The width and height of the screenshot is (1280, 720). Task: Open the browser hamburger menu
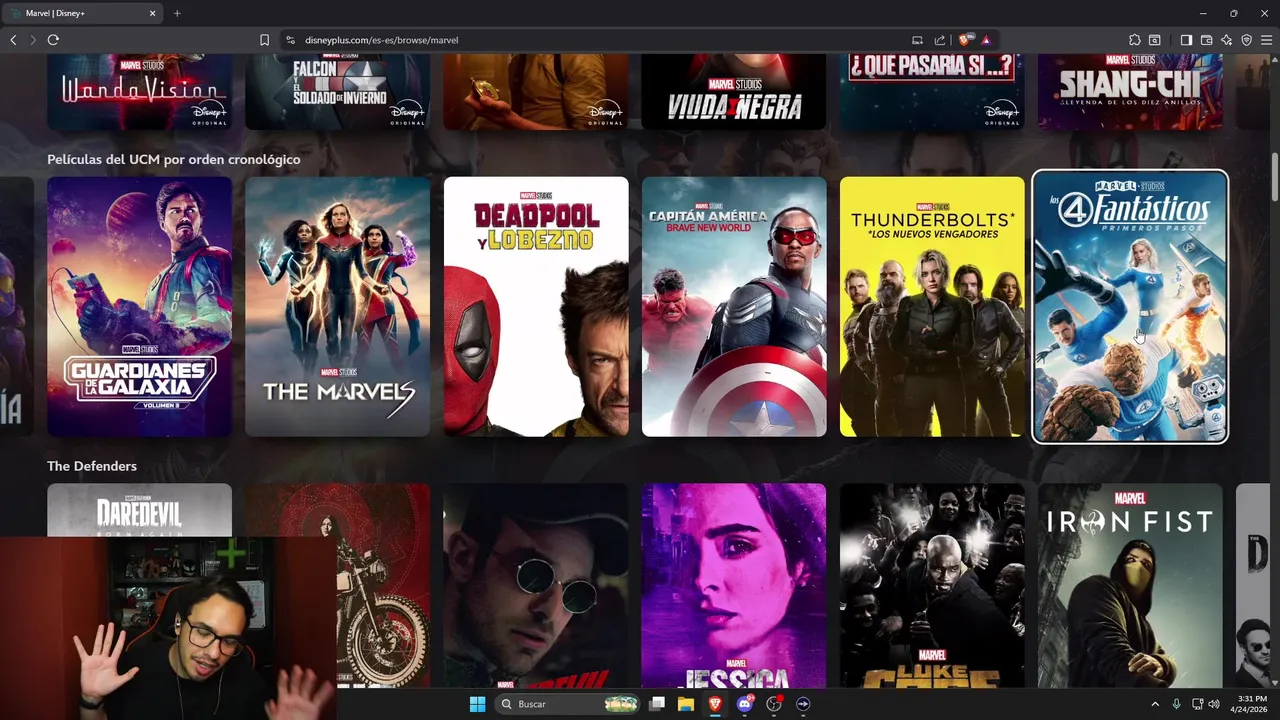tap(1266, 40)
